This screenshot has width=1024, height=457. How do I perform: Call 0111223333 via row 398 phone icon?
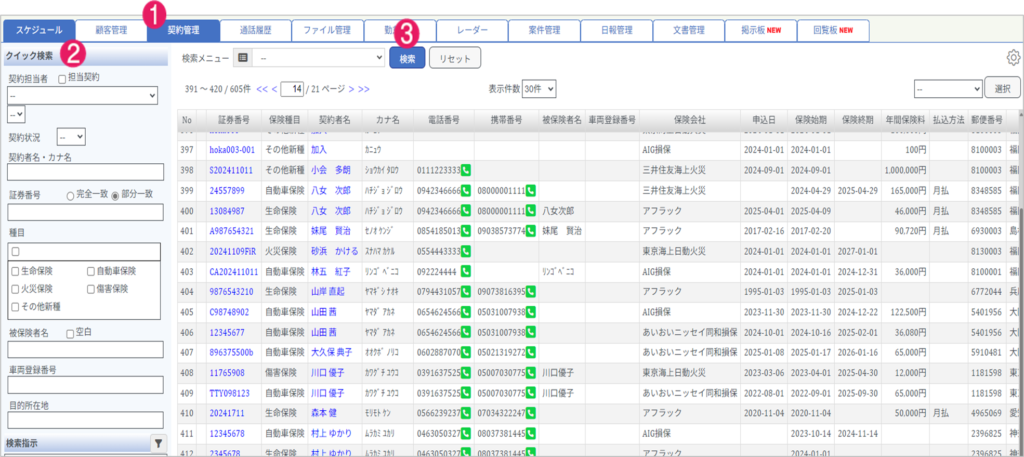pos(466,170)
